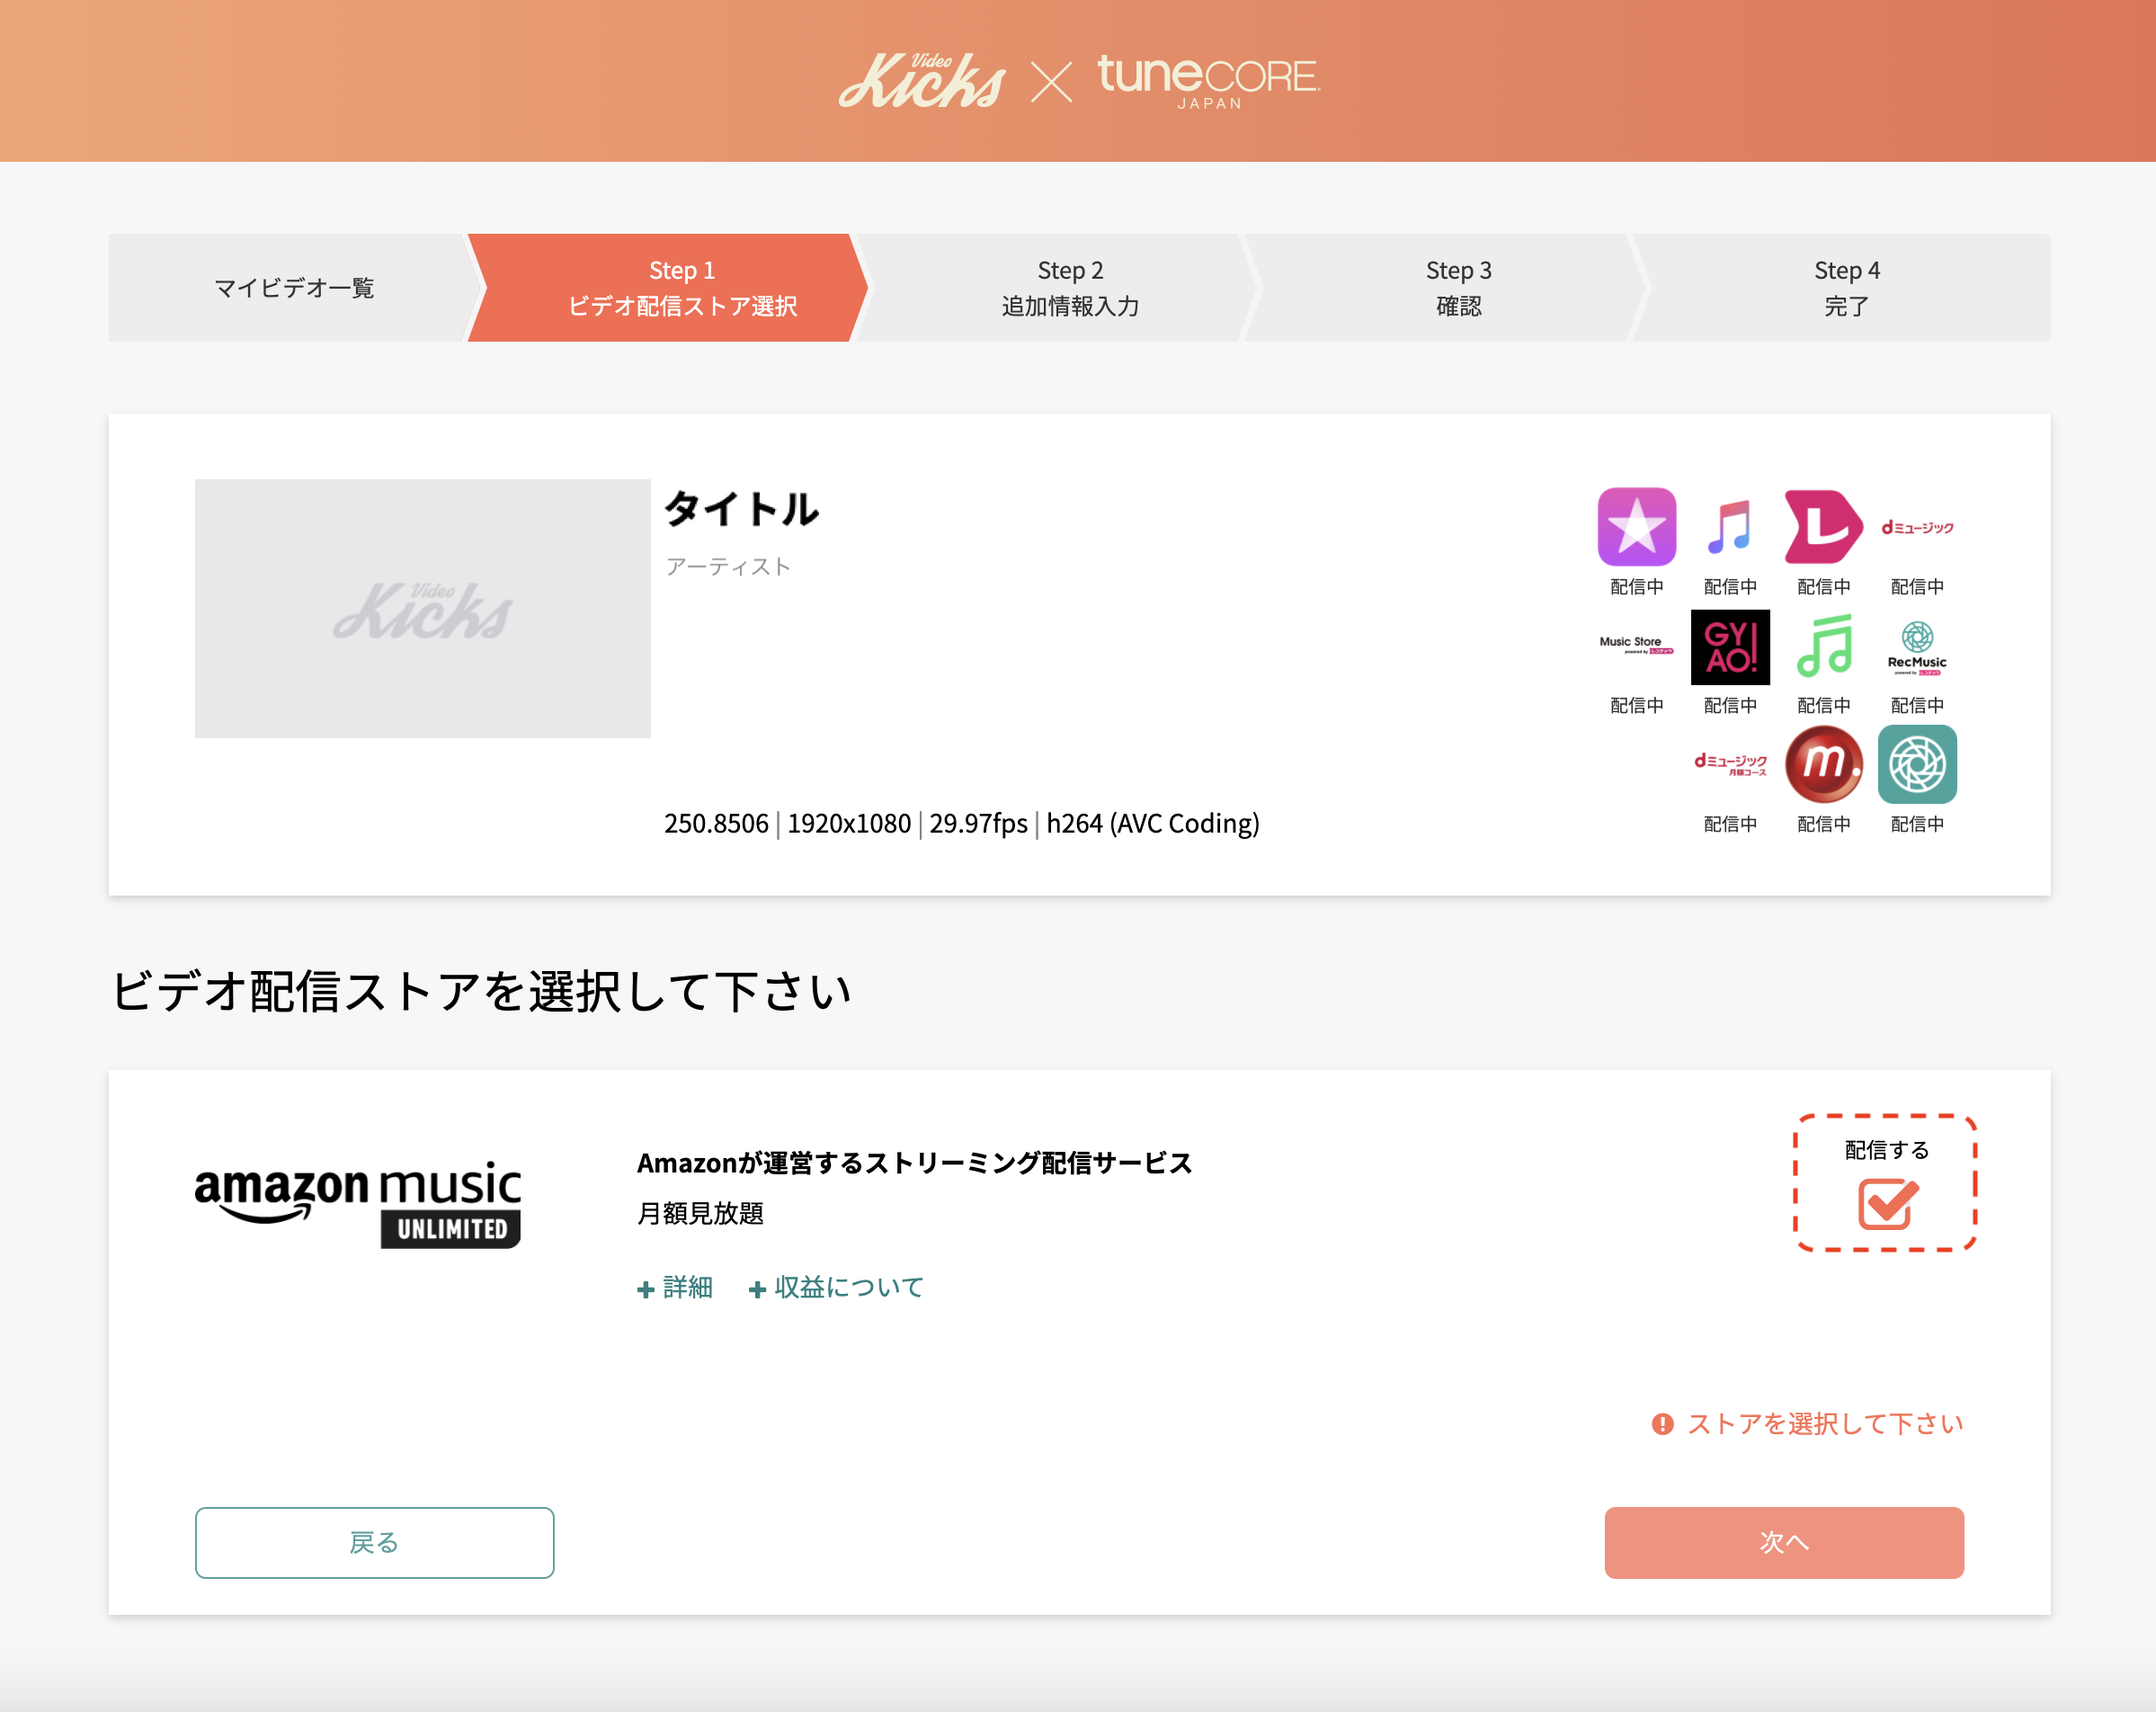Click the RecMusic logo with text
2156x1712 pixels.
point(1917,647)
